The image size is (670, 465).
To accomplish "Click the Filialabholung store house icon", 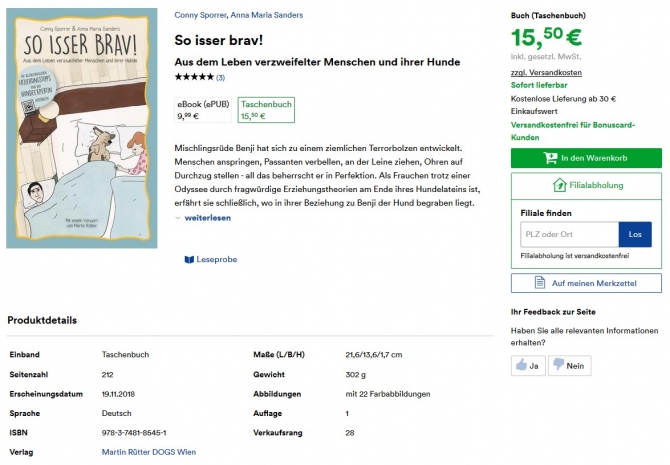I will point(558,185).
